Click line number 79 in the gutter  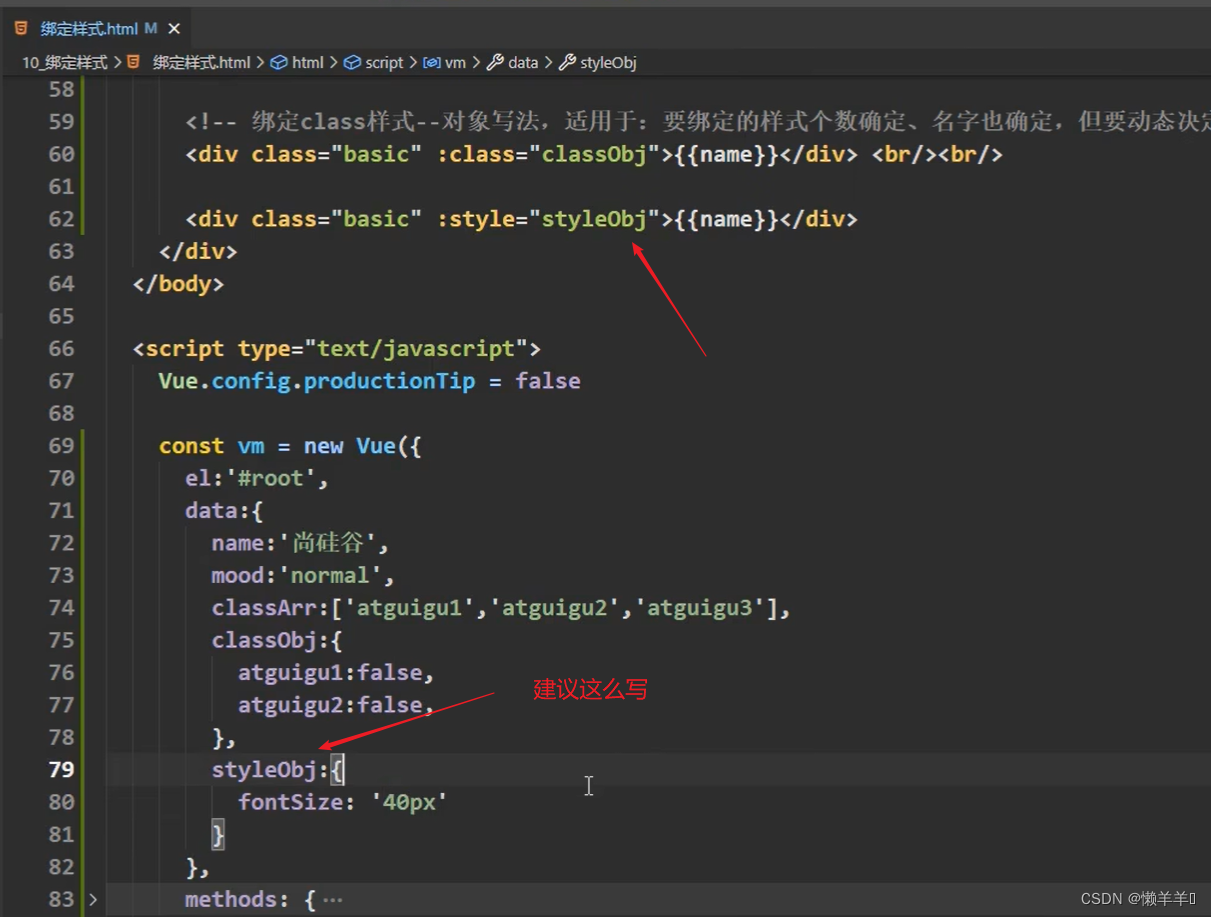pos(62,769)
